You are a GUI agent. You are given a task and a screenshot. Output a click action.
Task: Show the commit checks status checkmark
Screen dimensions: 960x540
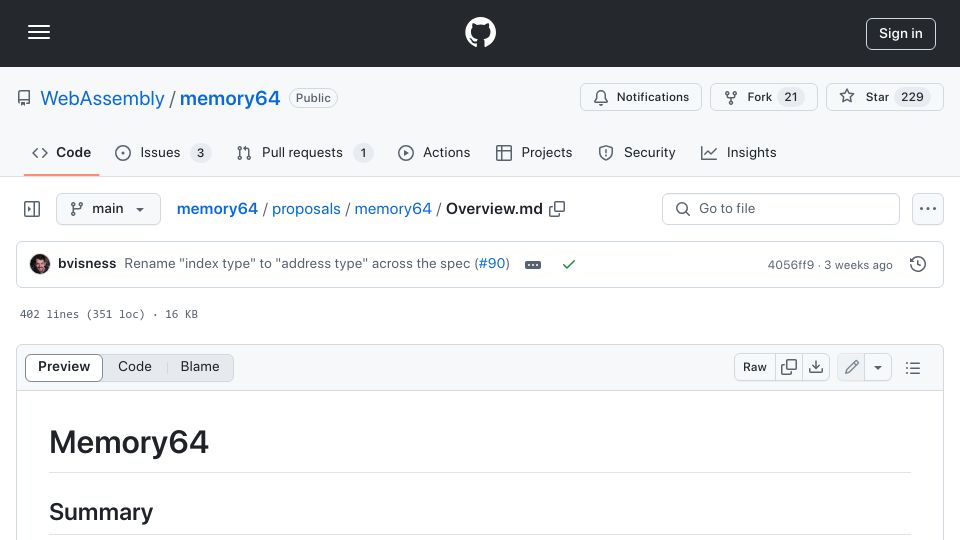tap(569, 264)
